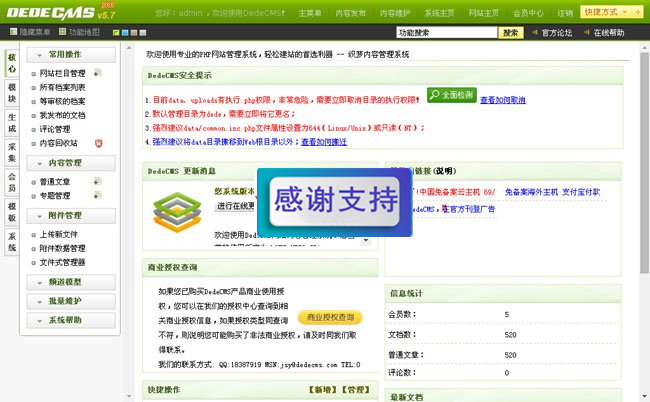Viewport: 650px width, 402px height.
Task: Click 【新增】 in 快捷操作 header
Action: (323, 390)
